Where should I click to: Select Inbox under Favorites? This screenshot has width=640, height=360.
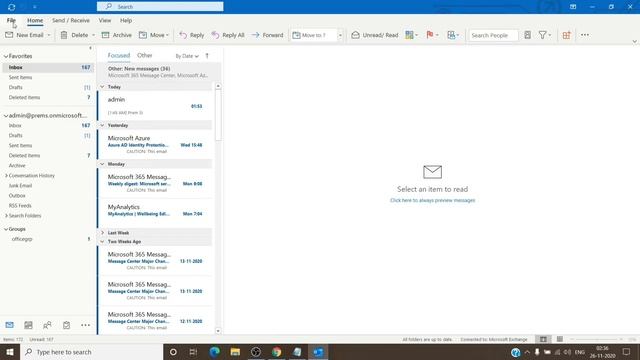48,67
